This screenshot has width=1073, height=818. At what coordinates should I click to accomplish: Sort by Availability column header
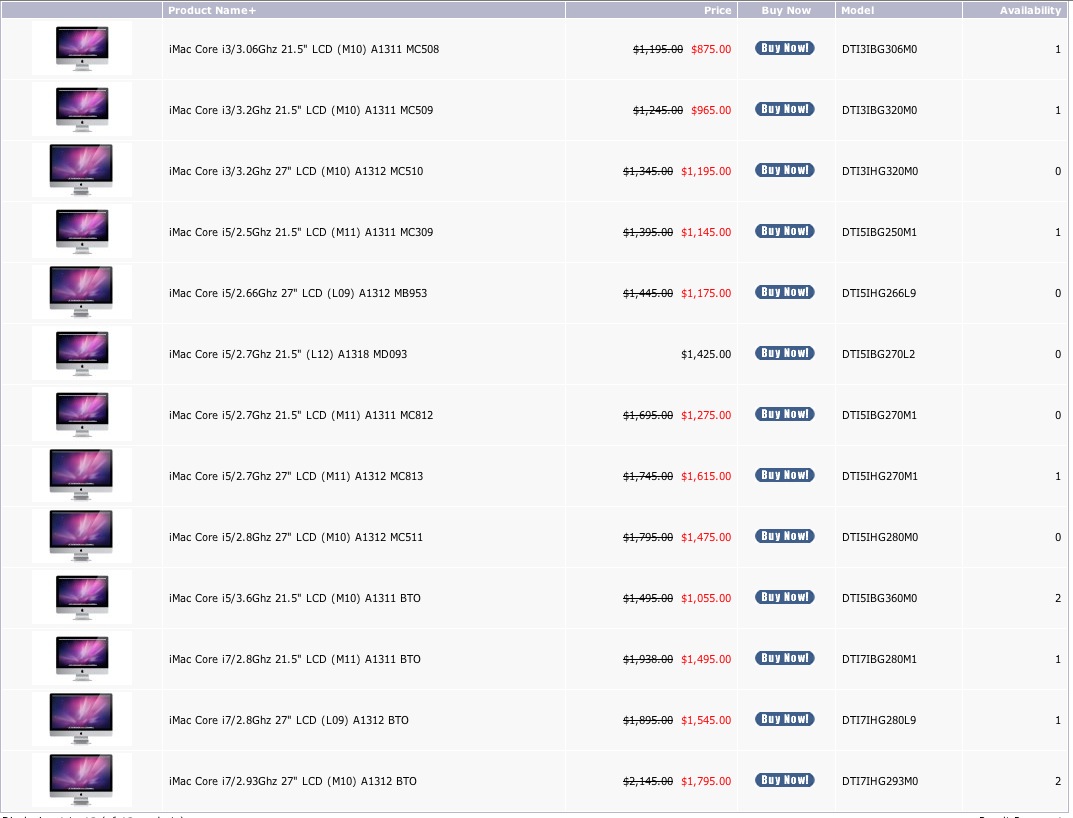point(1030,11)
